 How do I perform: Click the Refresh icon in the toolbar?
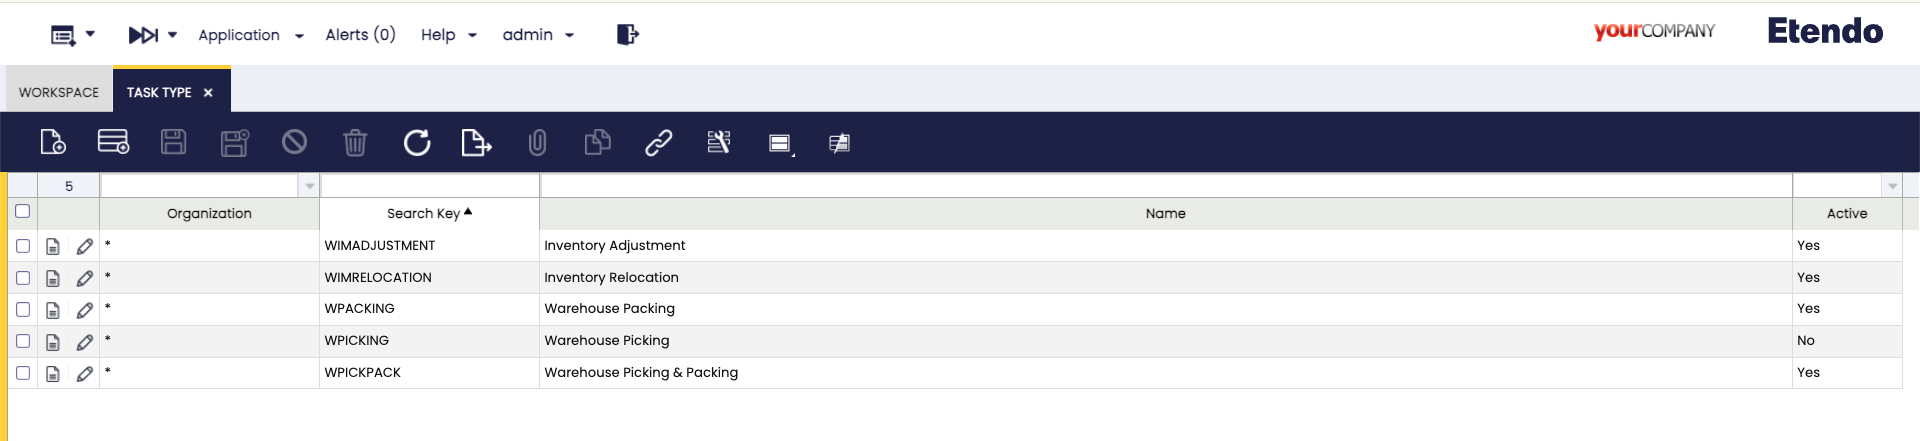416,143
